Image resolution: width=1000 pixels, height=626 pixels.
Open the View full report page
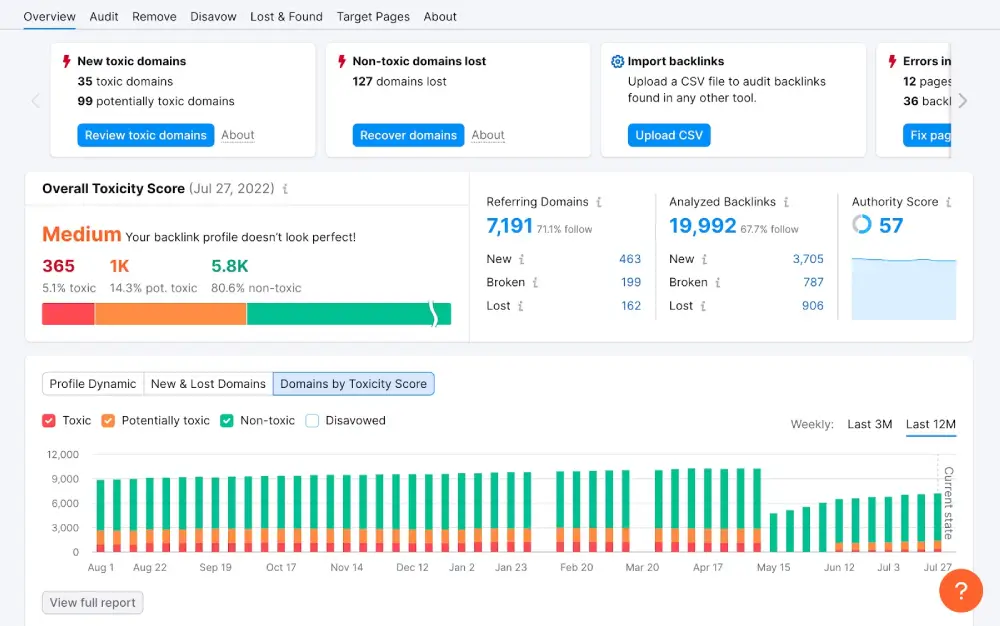(92, 602)
